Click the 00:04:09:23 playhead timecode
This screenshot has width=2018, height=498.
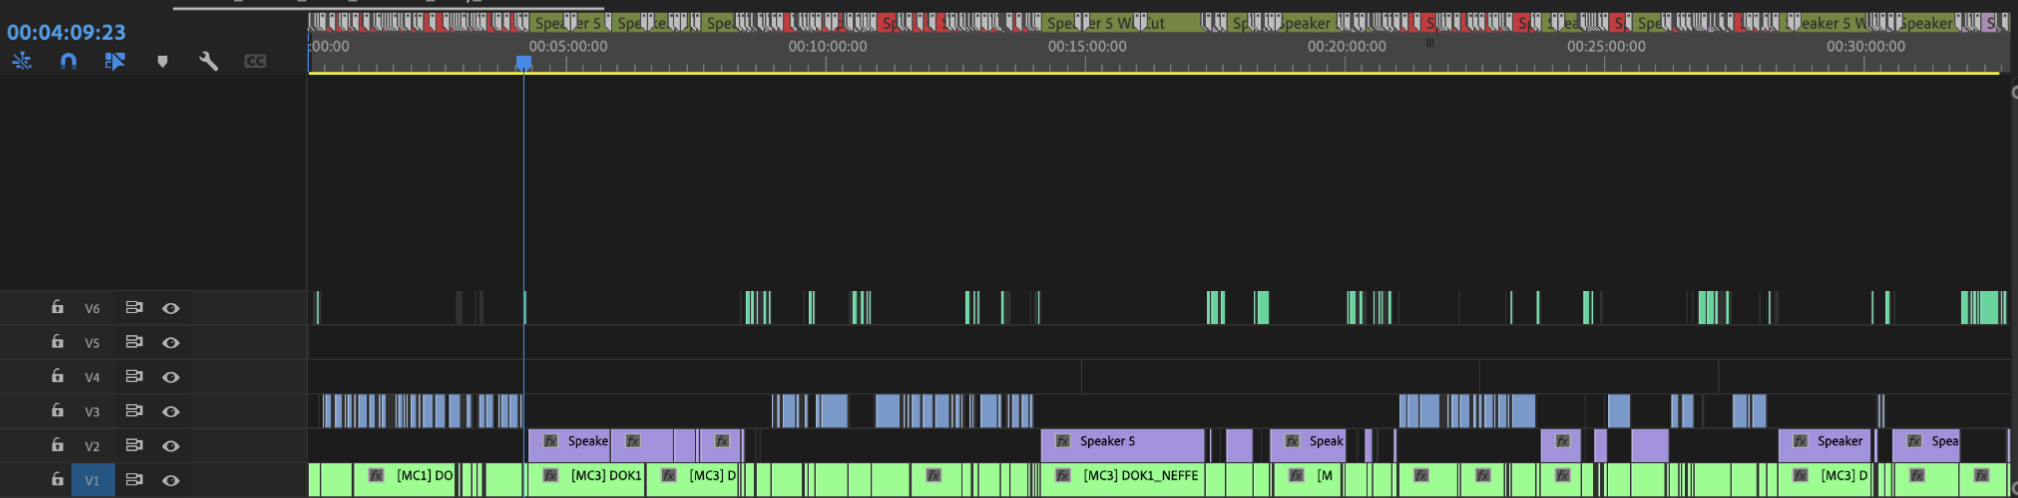point(66,32)
